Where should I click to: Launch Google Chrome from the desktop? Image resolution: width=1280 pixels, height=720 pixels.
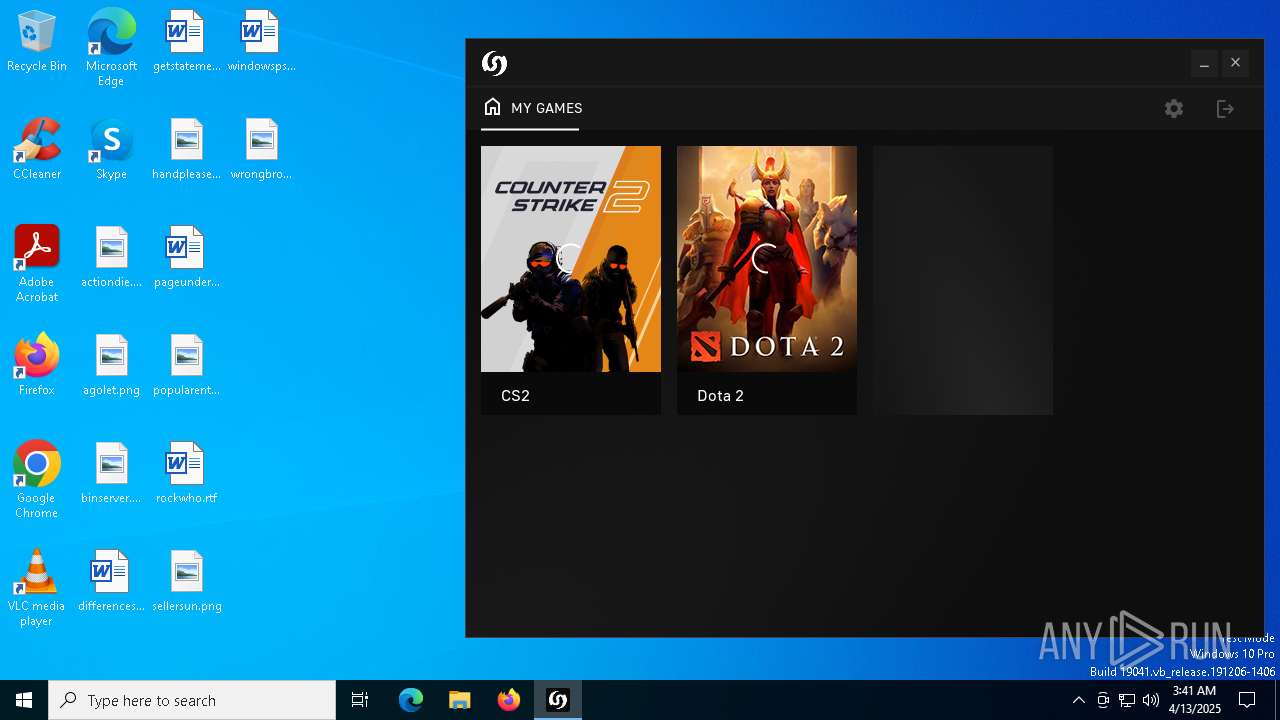[x=37, y=480]
